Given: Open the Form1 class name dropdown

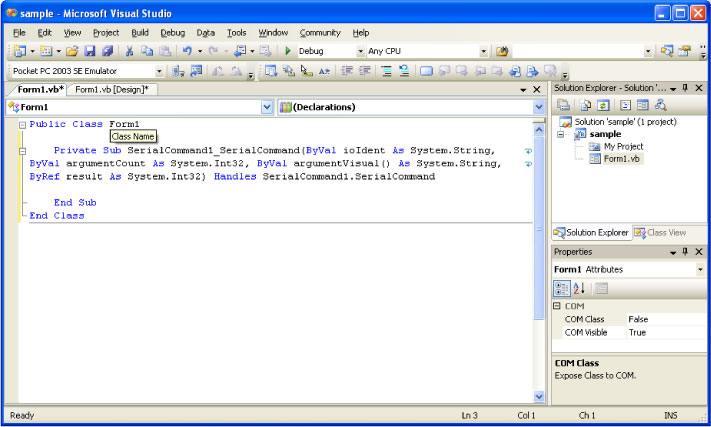Looking at the screenshot, I should (267, 107).
